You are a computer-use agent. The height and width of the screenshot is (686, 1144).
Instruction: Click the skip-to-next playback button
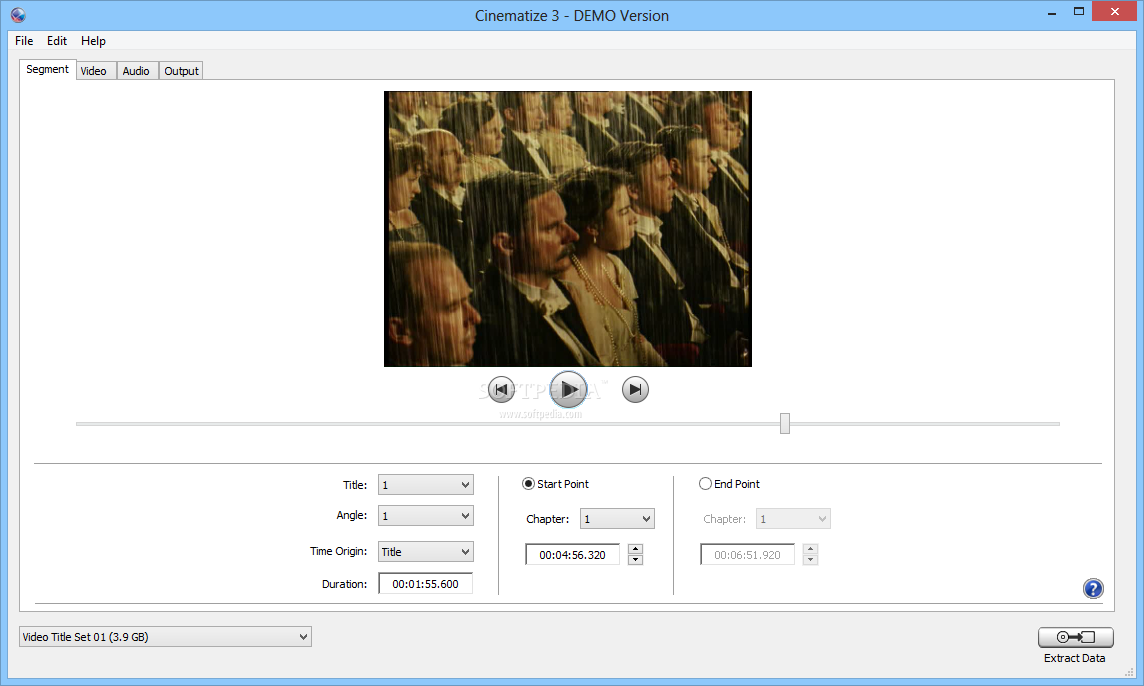(635, 390)
